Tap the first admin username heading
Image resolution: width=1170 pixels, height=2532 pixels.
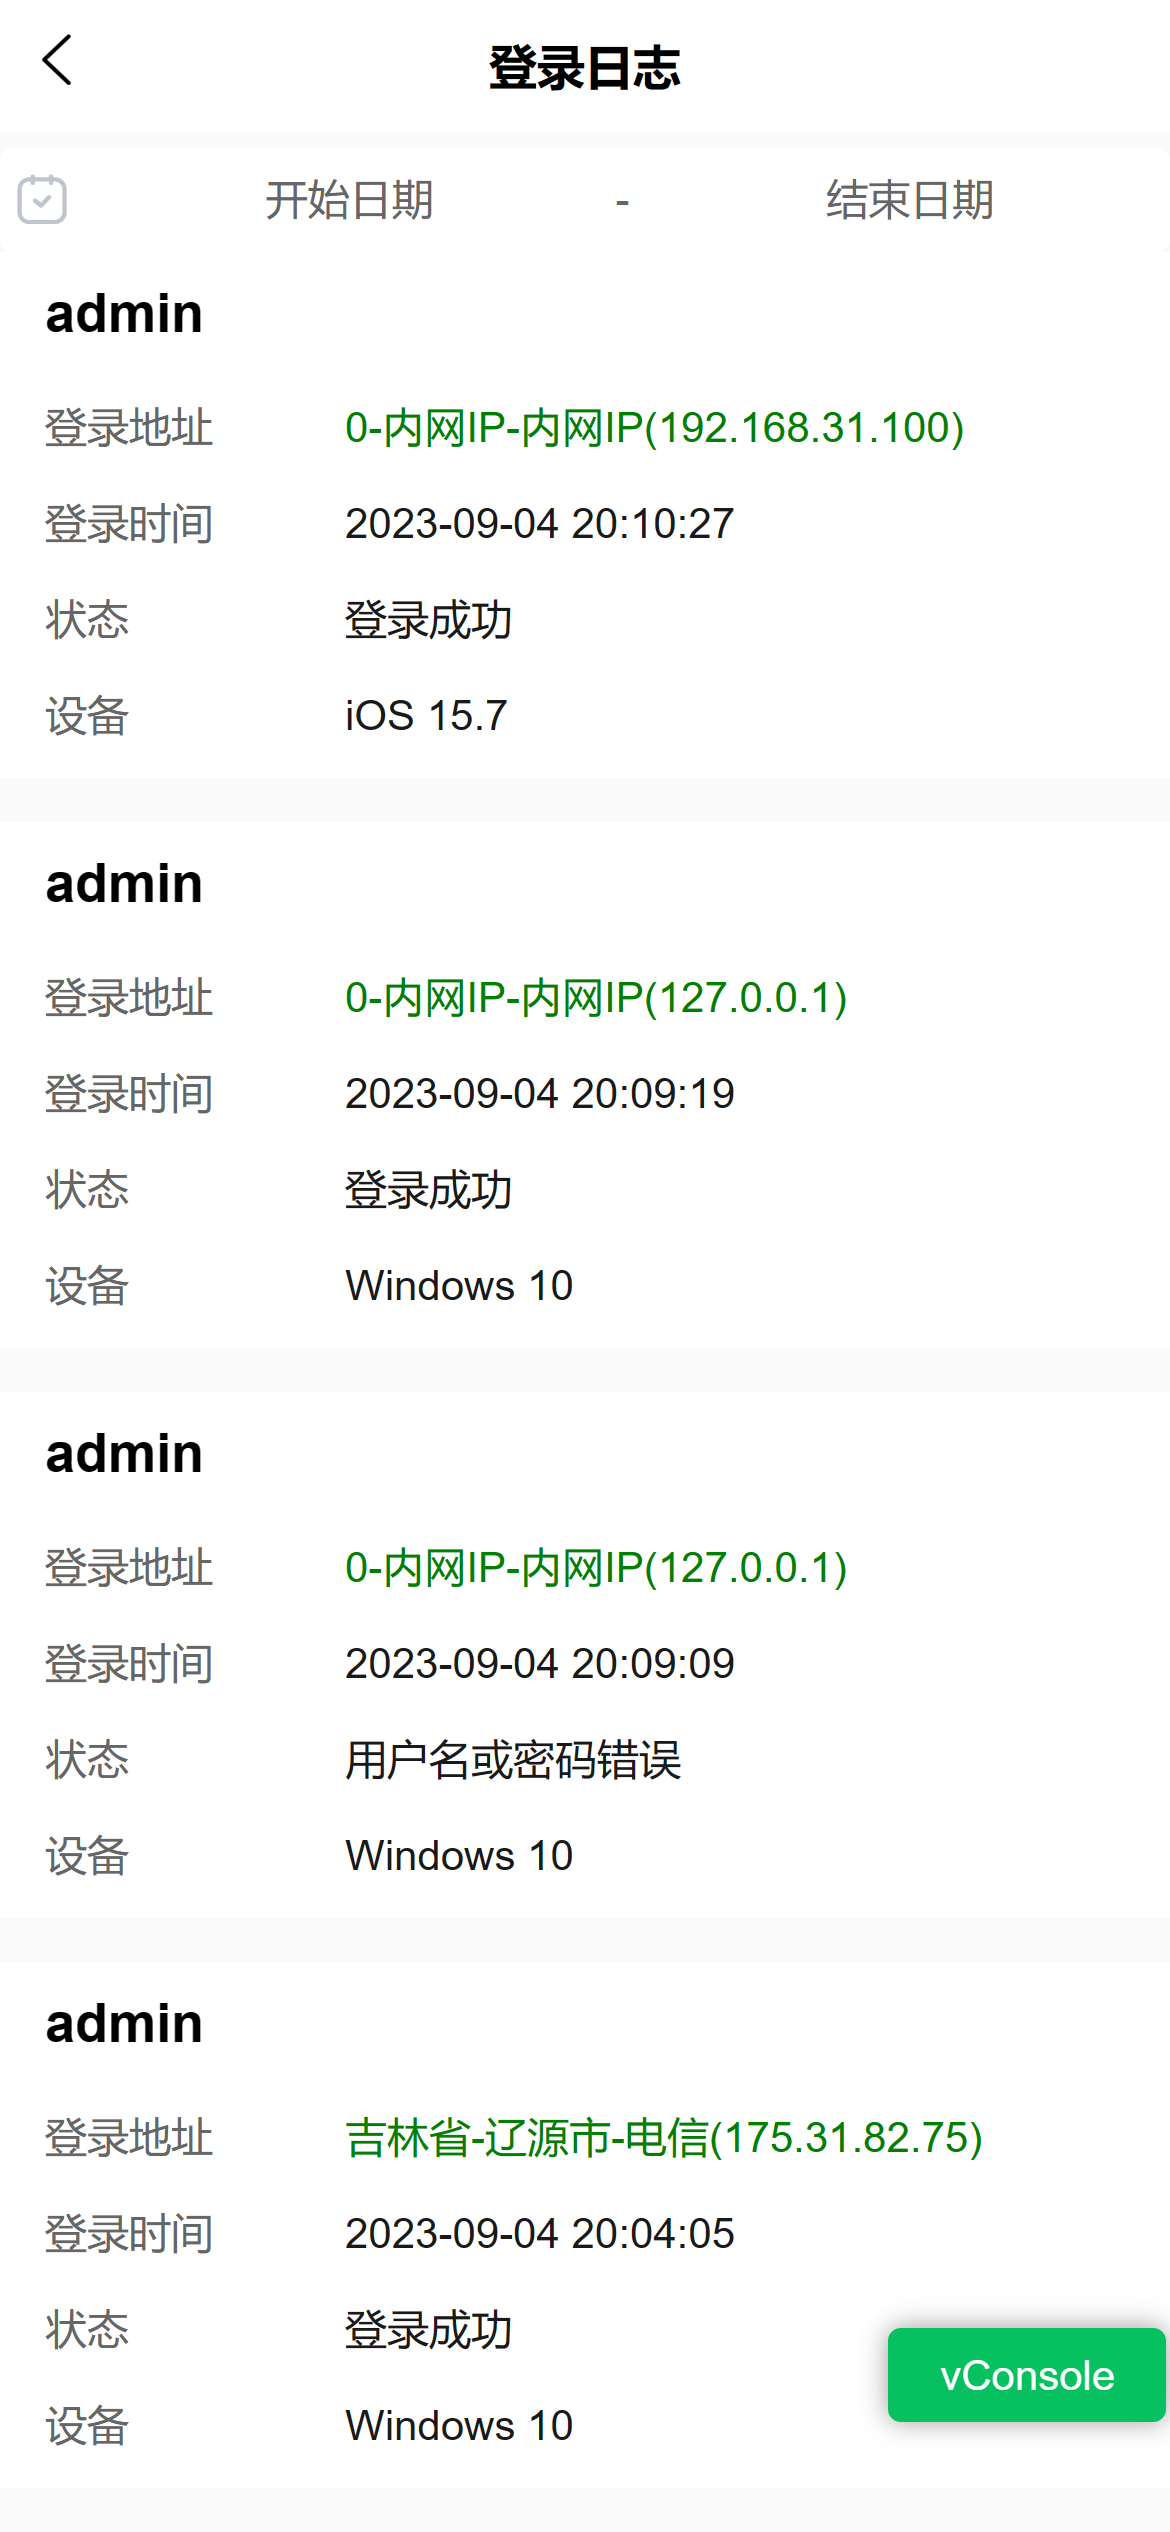pos(124,314)
